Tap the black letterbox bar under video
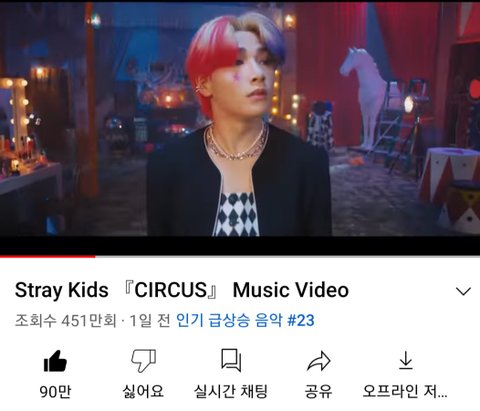Screen dimensions: 480x411 (x=240, y=245)
